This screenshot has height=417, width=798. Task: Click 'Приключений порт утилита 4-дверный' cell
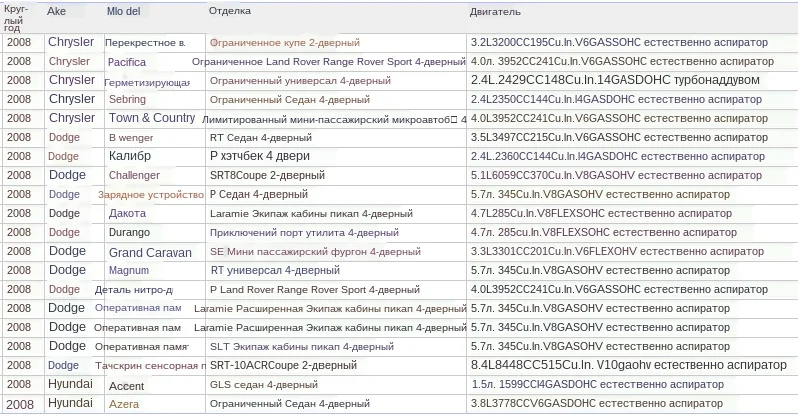304,233
